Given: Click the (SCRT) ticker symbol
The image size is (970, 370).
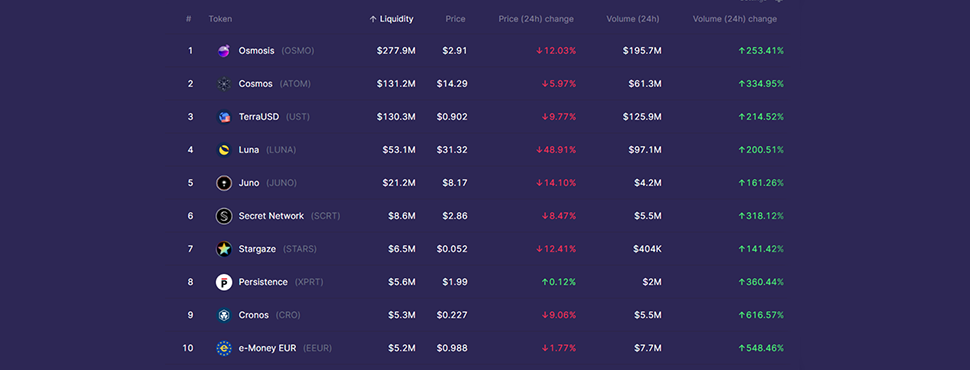Looking at the screenshot, I should [x=325, y=216].
